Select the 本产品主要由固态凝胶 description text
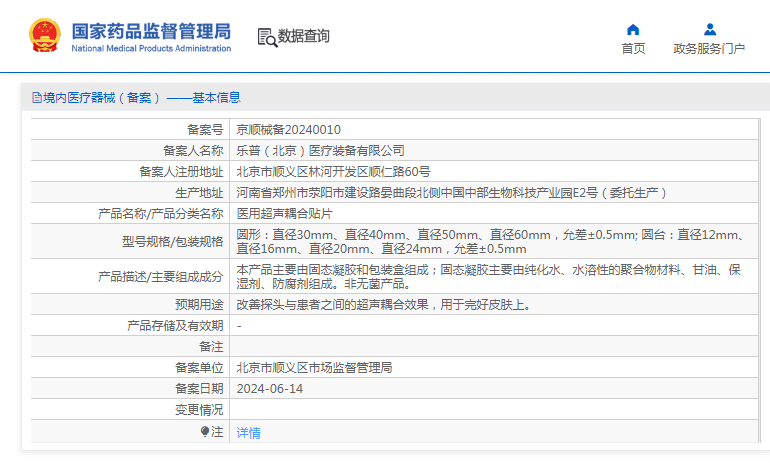The height and width of the screenshot is (463, 770). pos(489,276)
